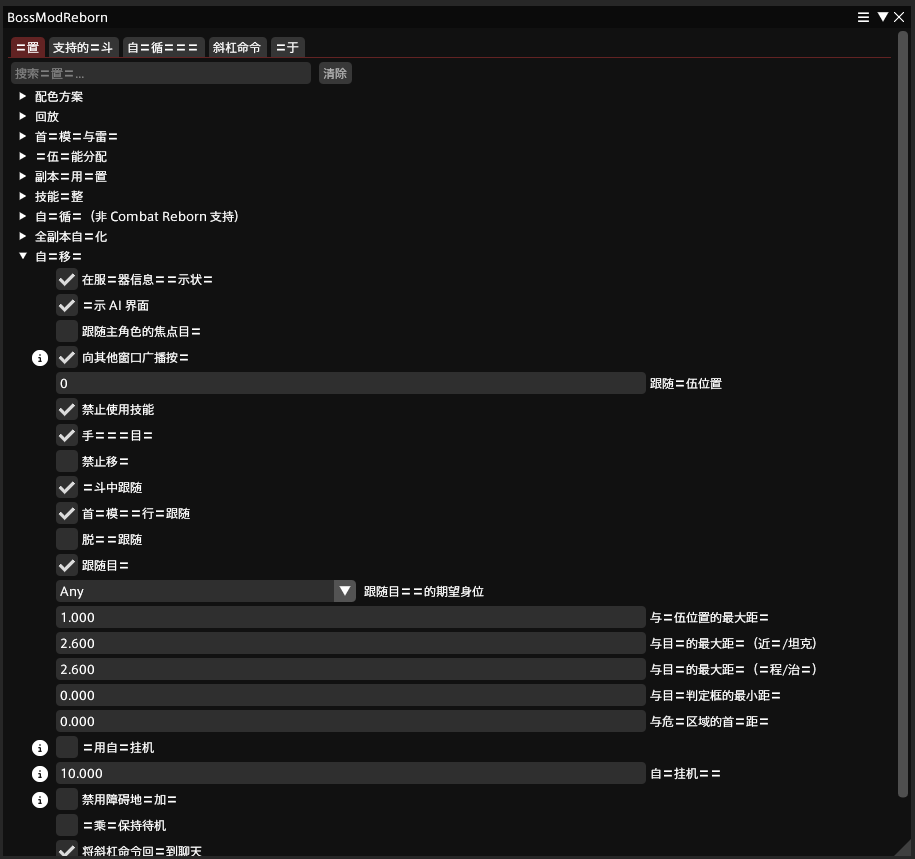This screenshot has width=915, height=859.
Task: Enable =乘=保持待机 checkbox
Action: coord(67,825)
